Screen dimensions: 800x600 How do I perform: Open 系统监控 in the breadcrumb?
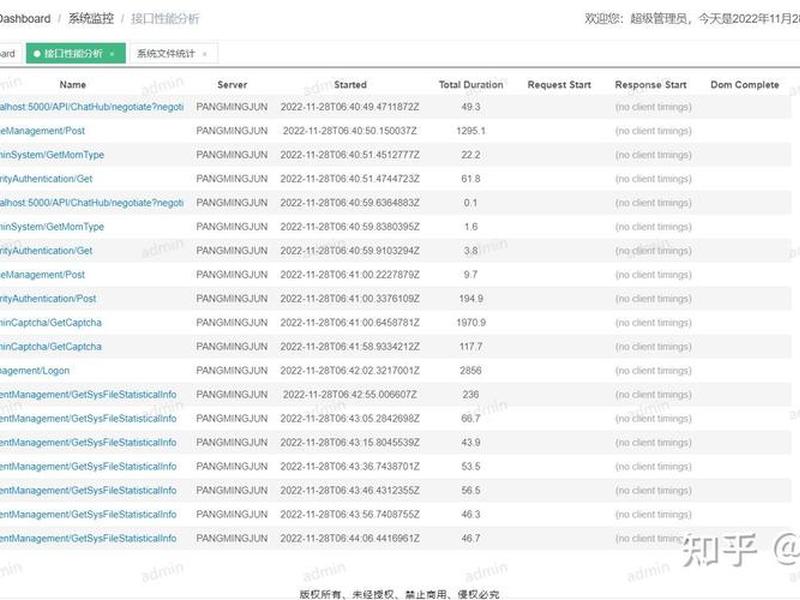(x=91, y=19)
